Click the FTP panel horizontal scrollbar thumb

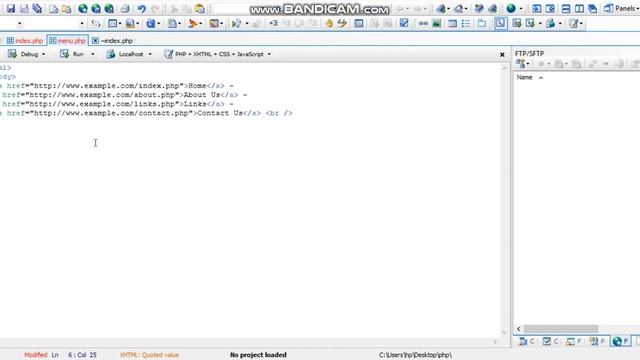(561, 329)
